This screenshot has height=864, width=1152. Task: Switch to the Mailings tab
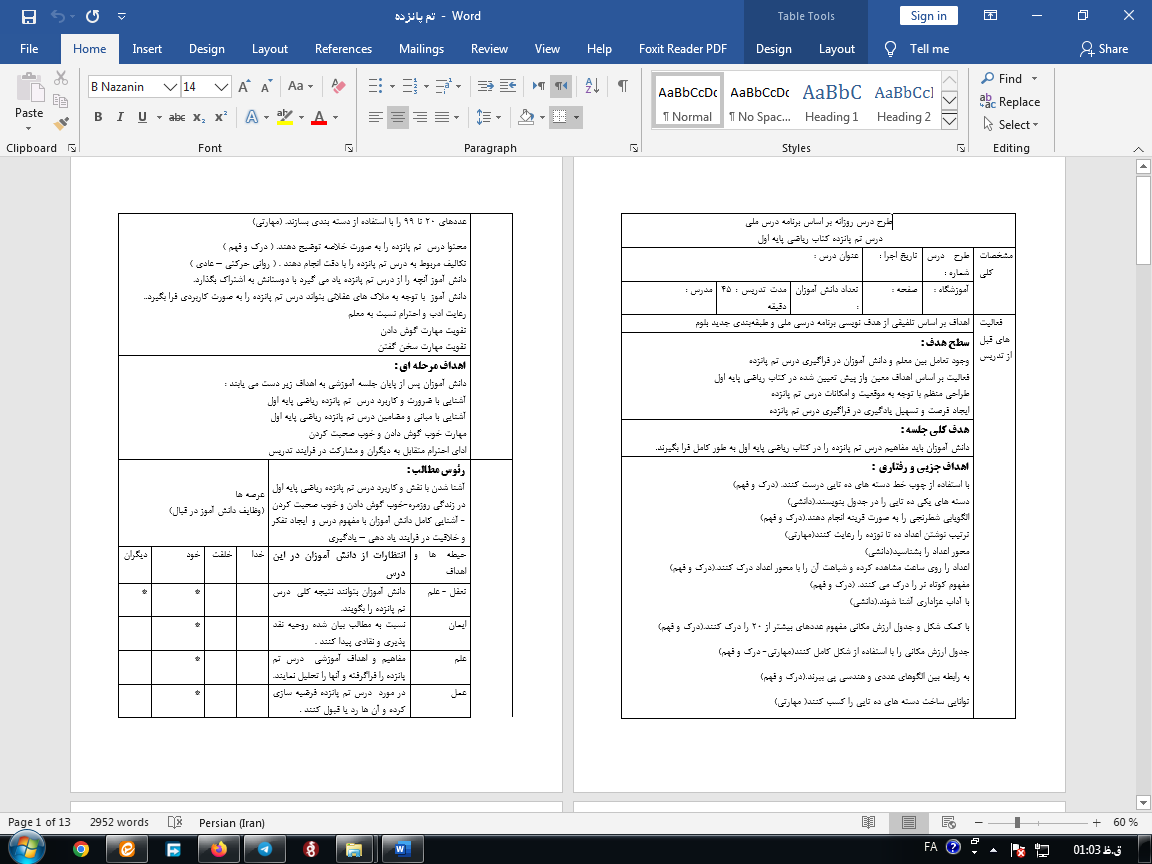(421, 49)
